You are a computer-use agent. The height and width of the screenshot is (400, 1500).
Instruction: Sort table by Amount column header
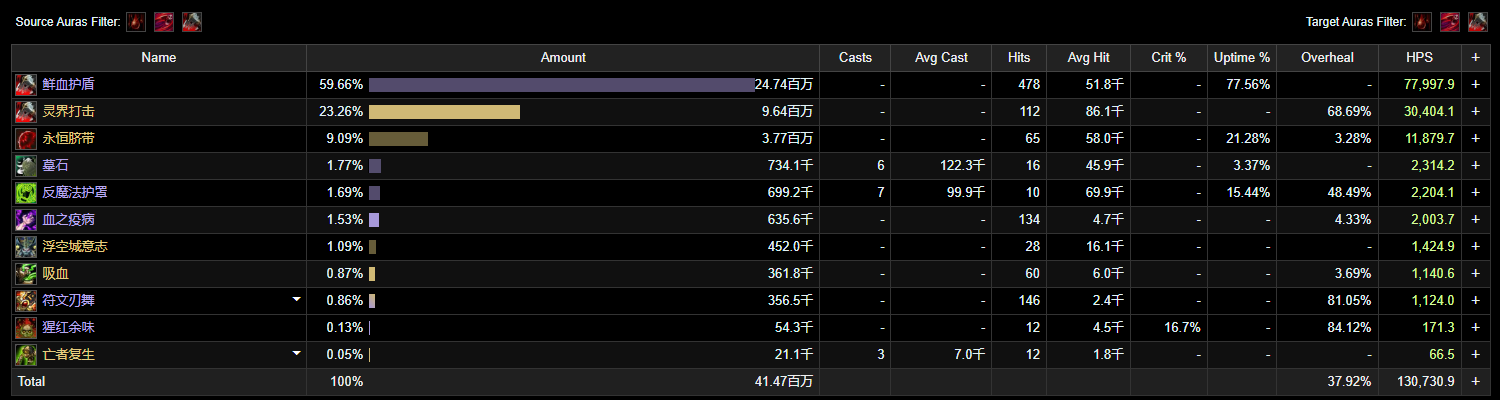coord(563,58)
